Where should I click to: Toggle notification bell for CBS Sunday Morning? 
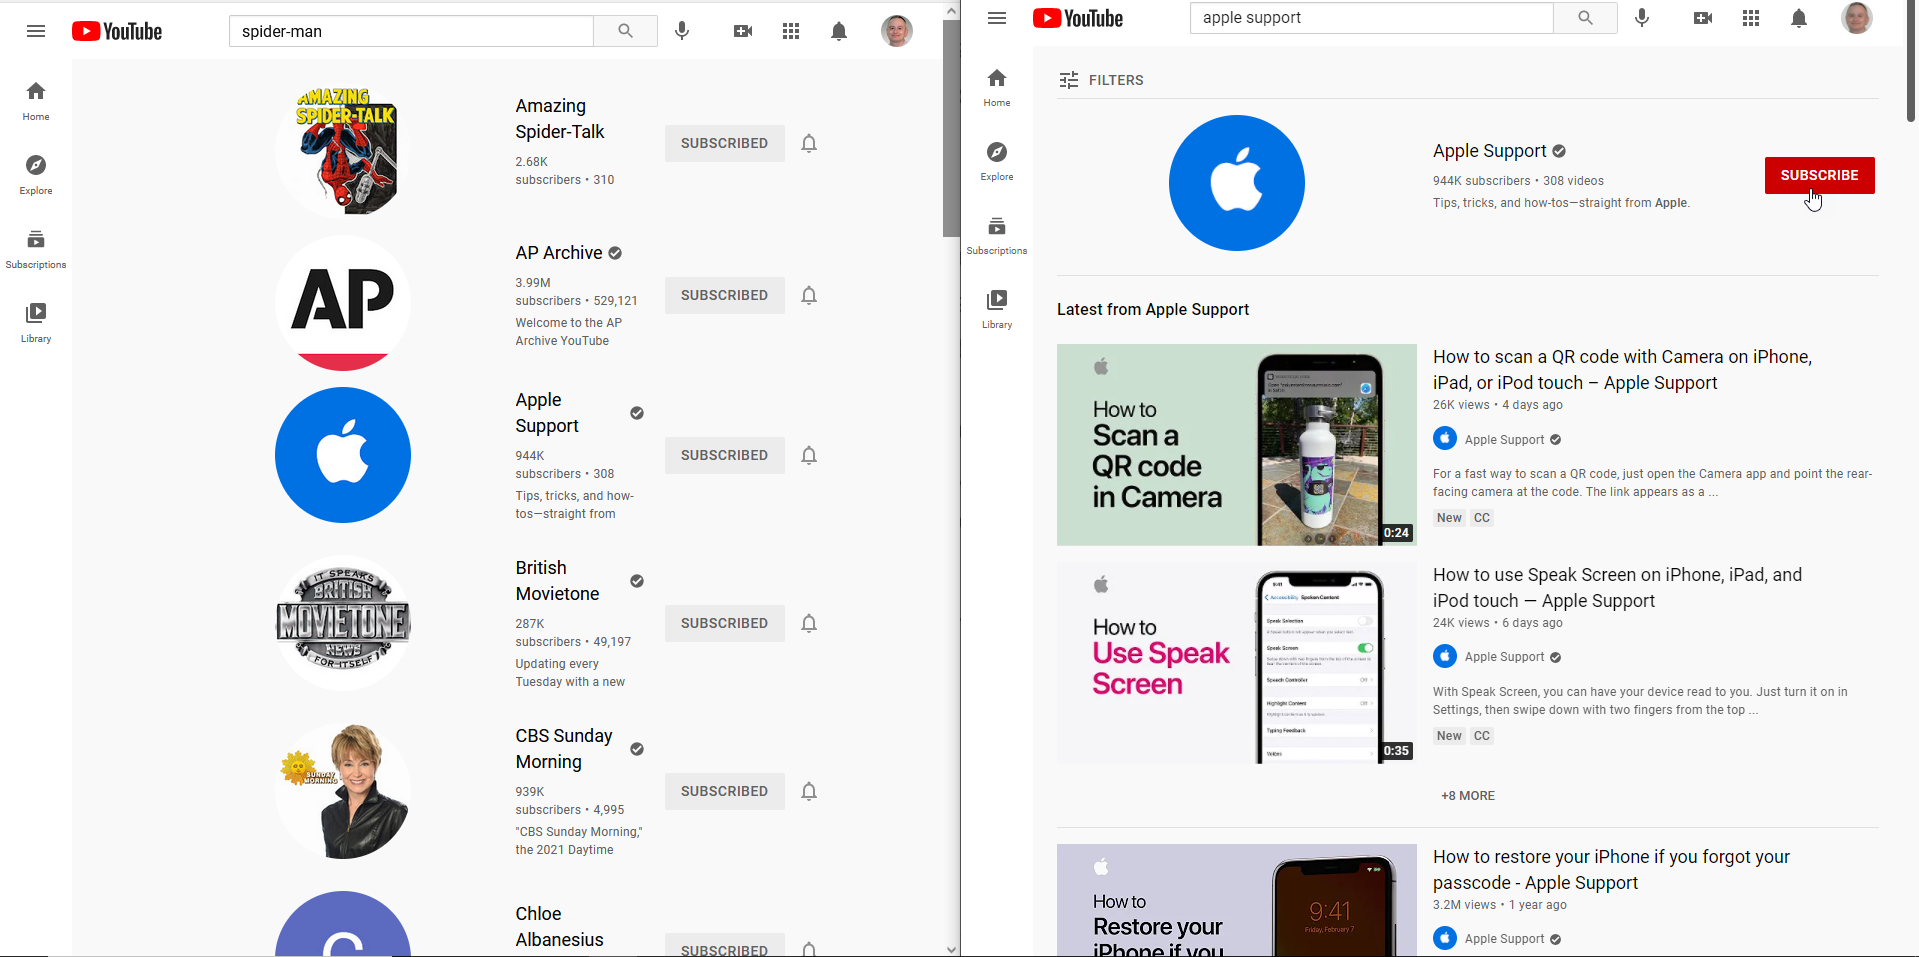[809, 791]
